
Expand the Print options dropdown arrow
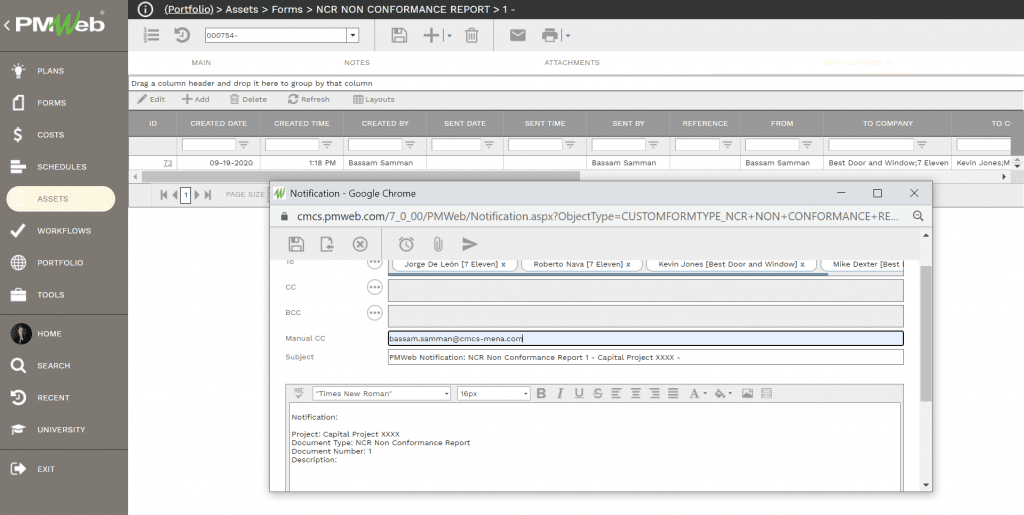tap(568, 36)
